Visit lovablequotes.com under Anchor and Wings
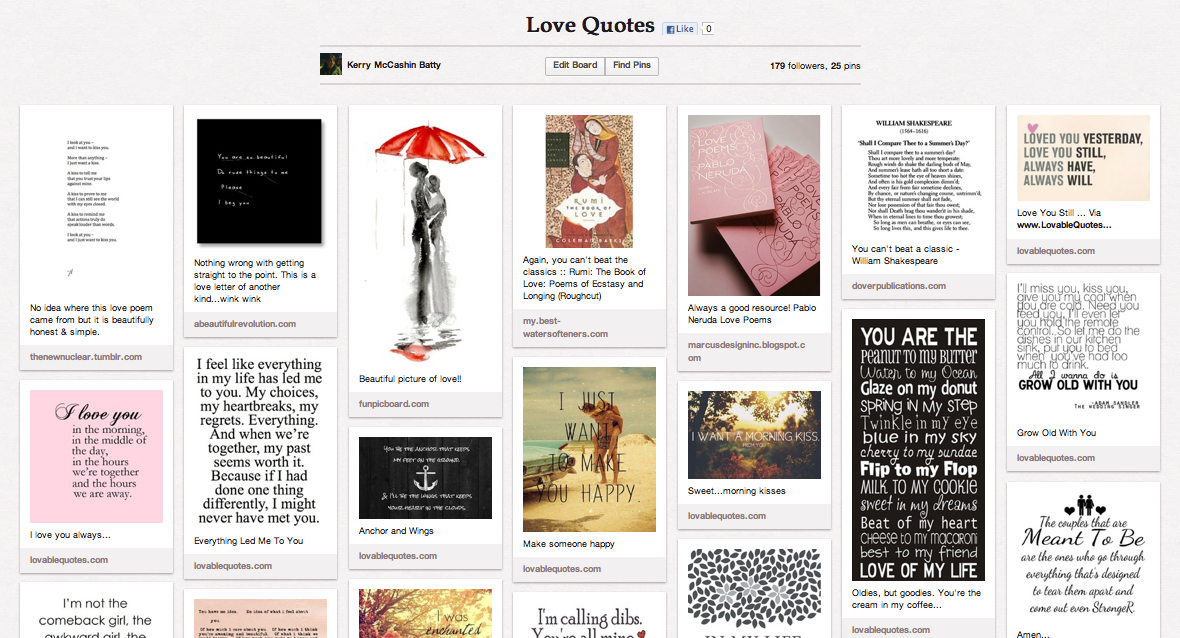Image resolution: width=1180 pixels, height=638 pixels. click(397, 556)
